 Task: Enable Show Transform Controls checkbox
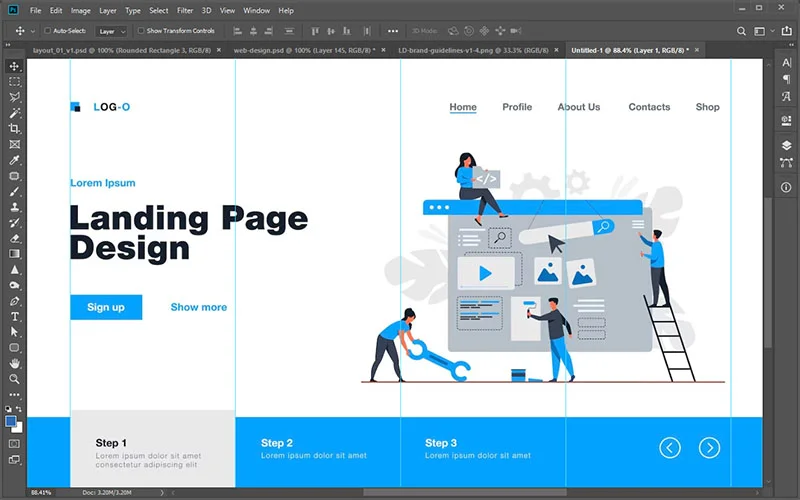pyautogui.click(x=141, y=31)
